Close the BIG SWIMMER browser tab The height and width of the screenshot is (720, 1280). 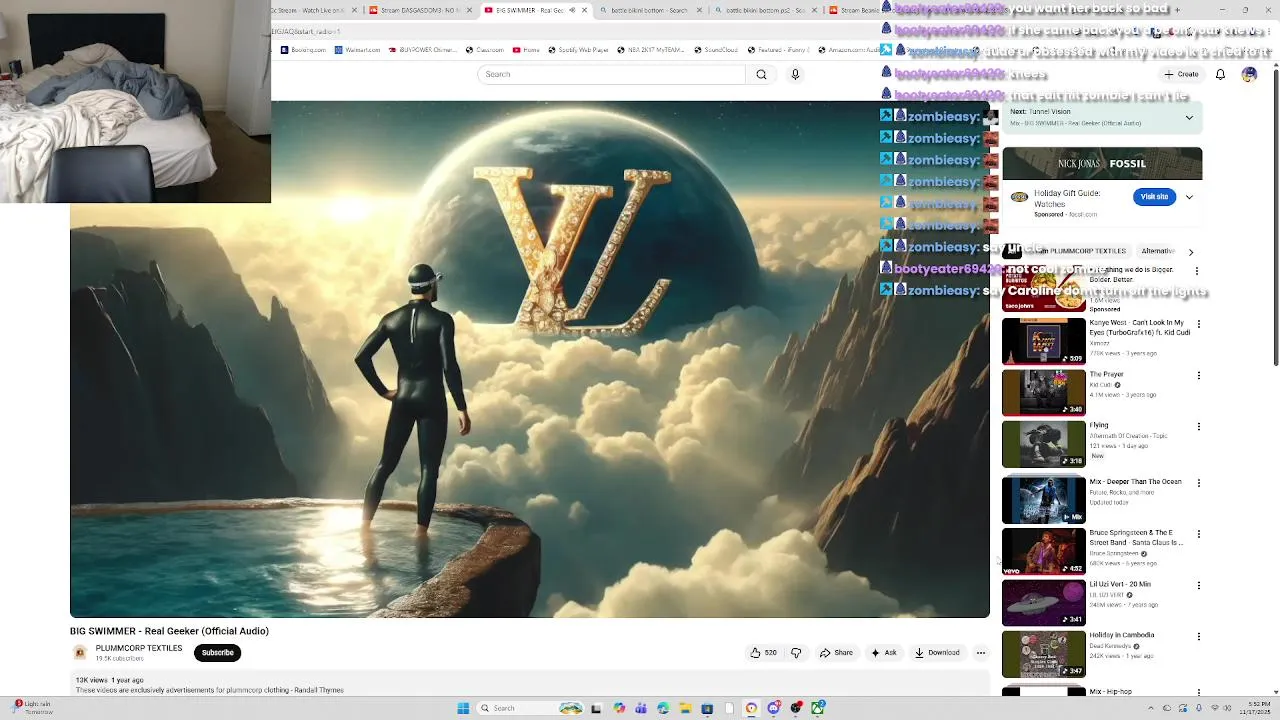[585, 10]
